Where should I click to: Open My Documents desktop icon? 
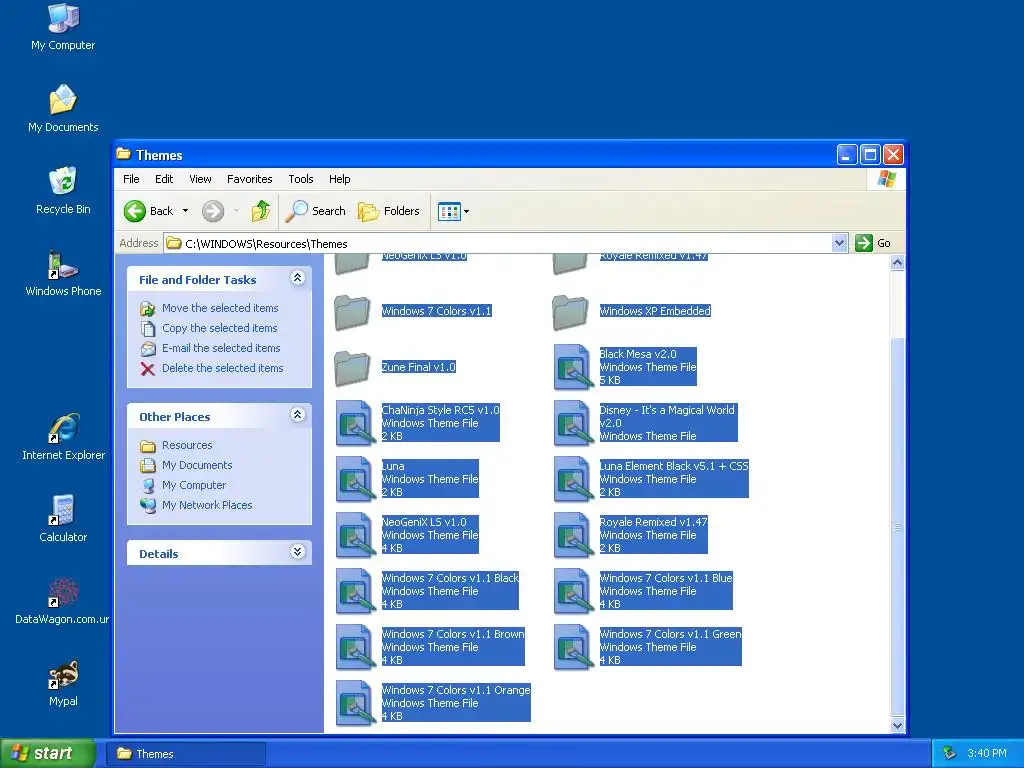pos(63,109)
